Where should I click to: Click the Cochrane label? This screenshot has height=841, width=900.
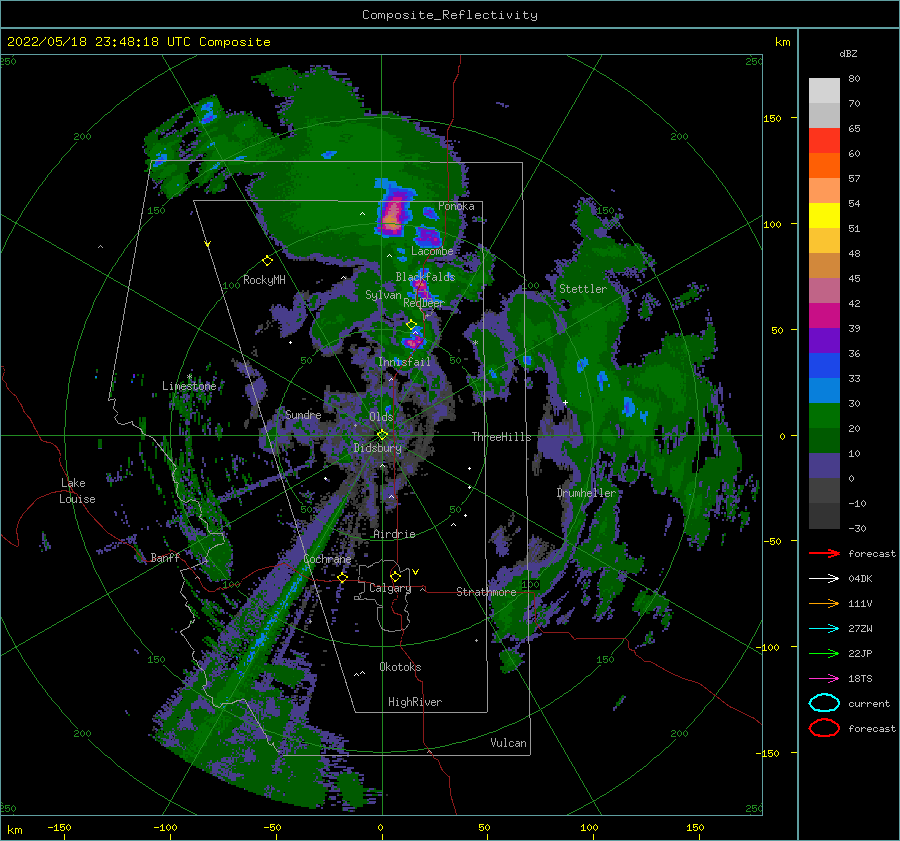pos(327,559)
